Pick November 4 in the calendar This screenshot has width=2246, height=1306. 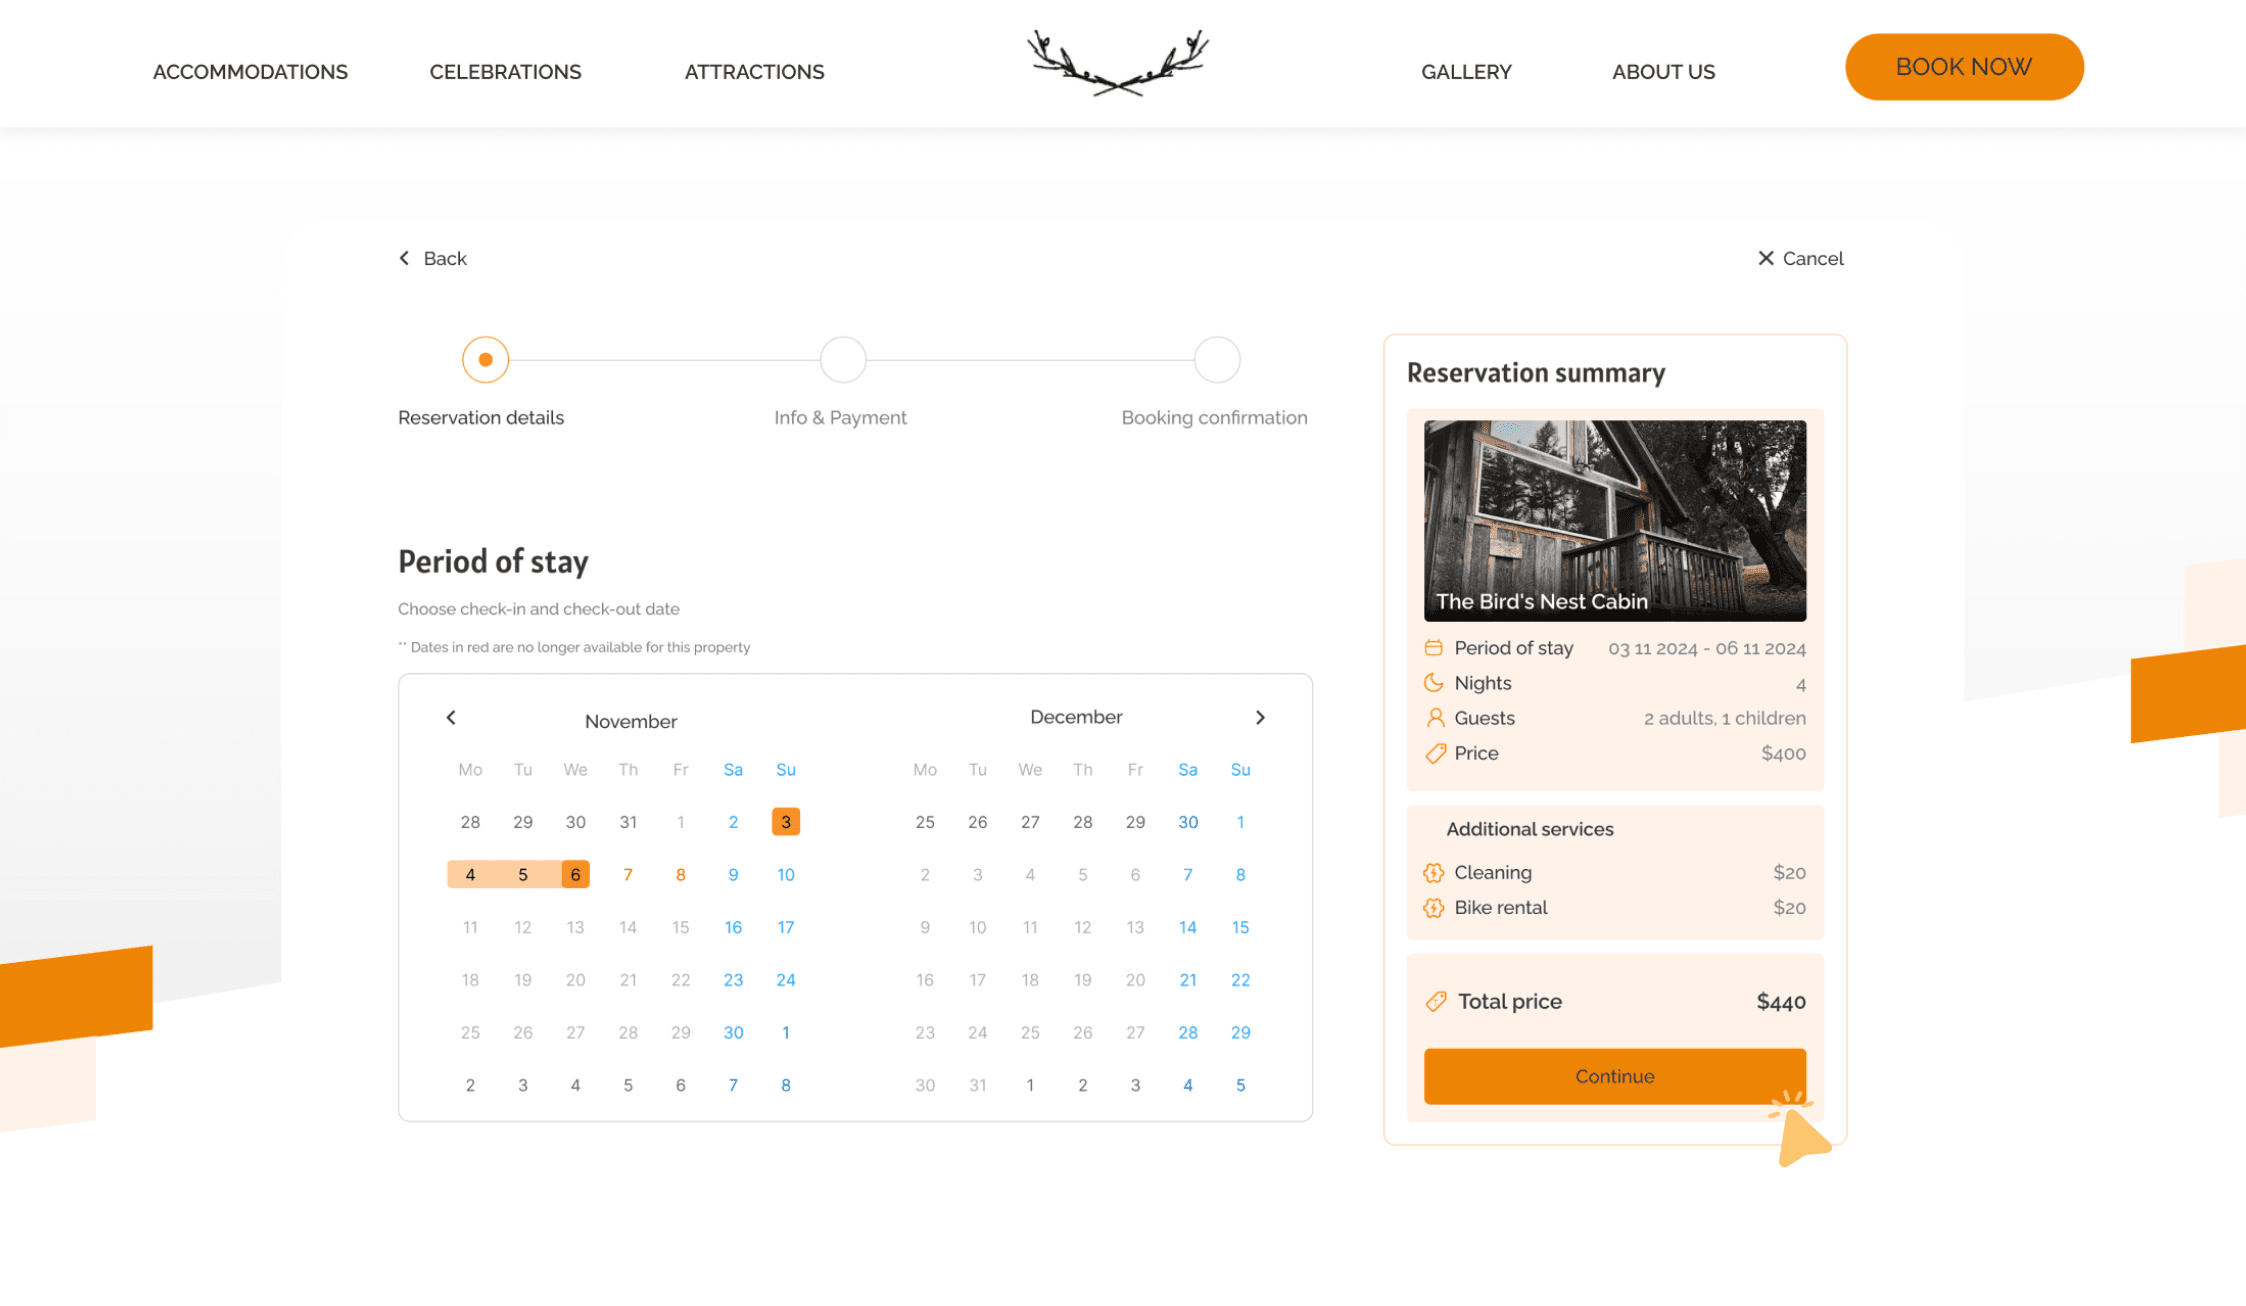pyautogui.click(x=470, y=874)
